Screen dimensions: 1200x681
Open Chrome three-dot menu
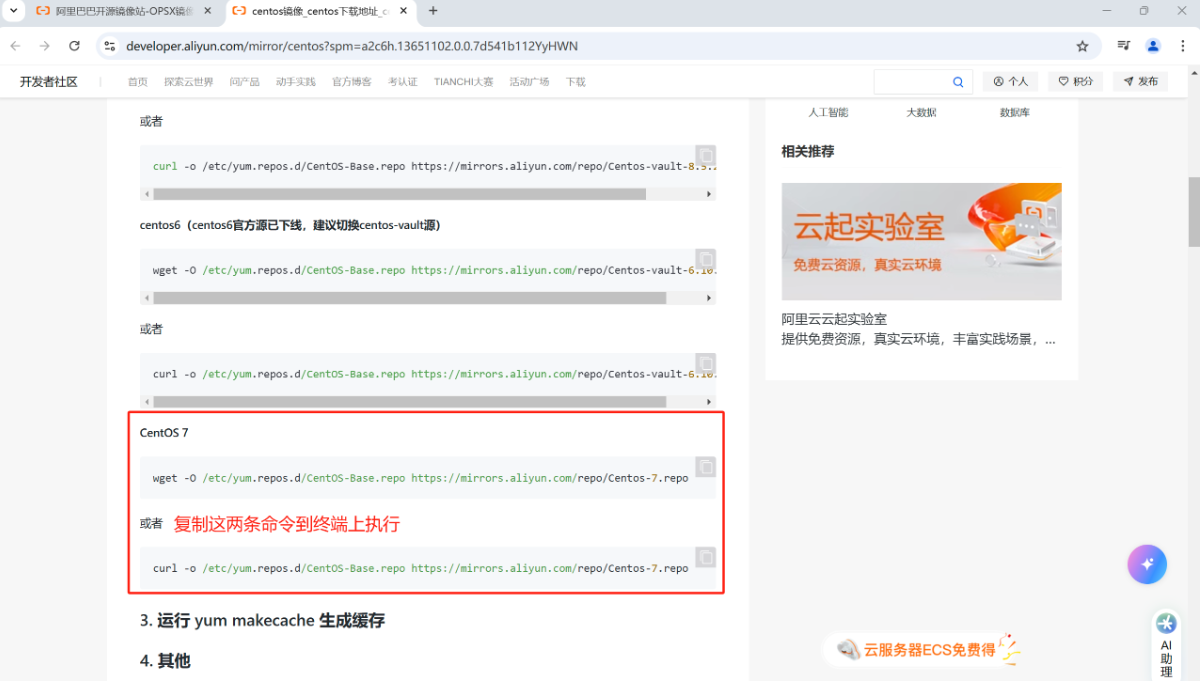click(1183, 46)
